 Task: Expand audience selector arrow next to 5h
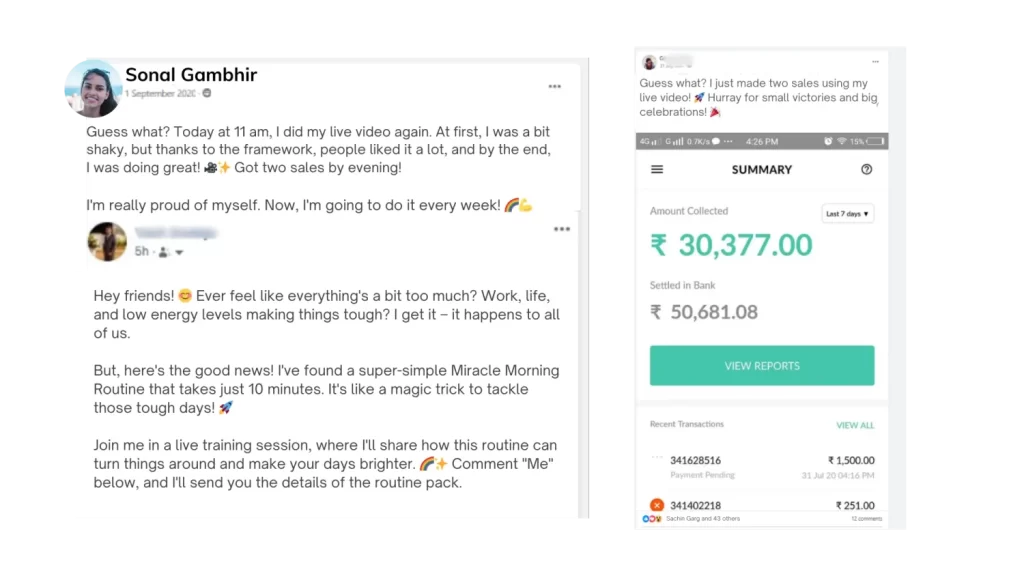click(x=179, y=252)
